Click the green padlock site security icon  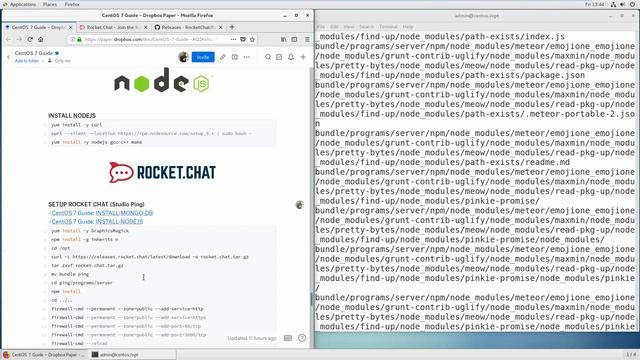80,40
